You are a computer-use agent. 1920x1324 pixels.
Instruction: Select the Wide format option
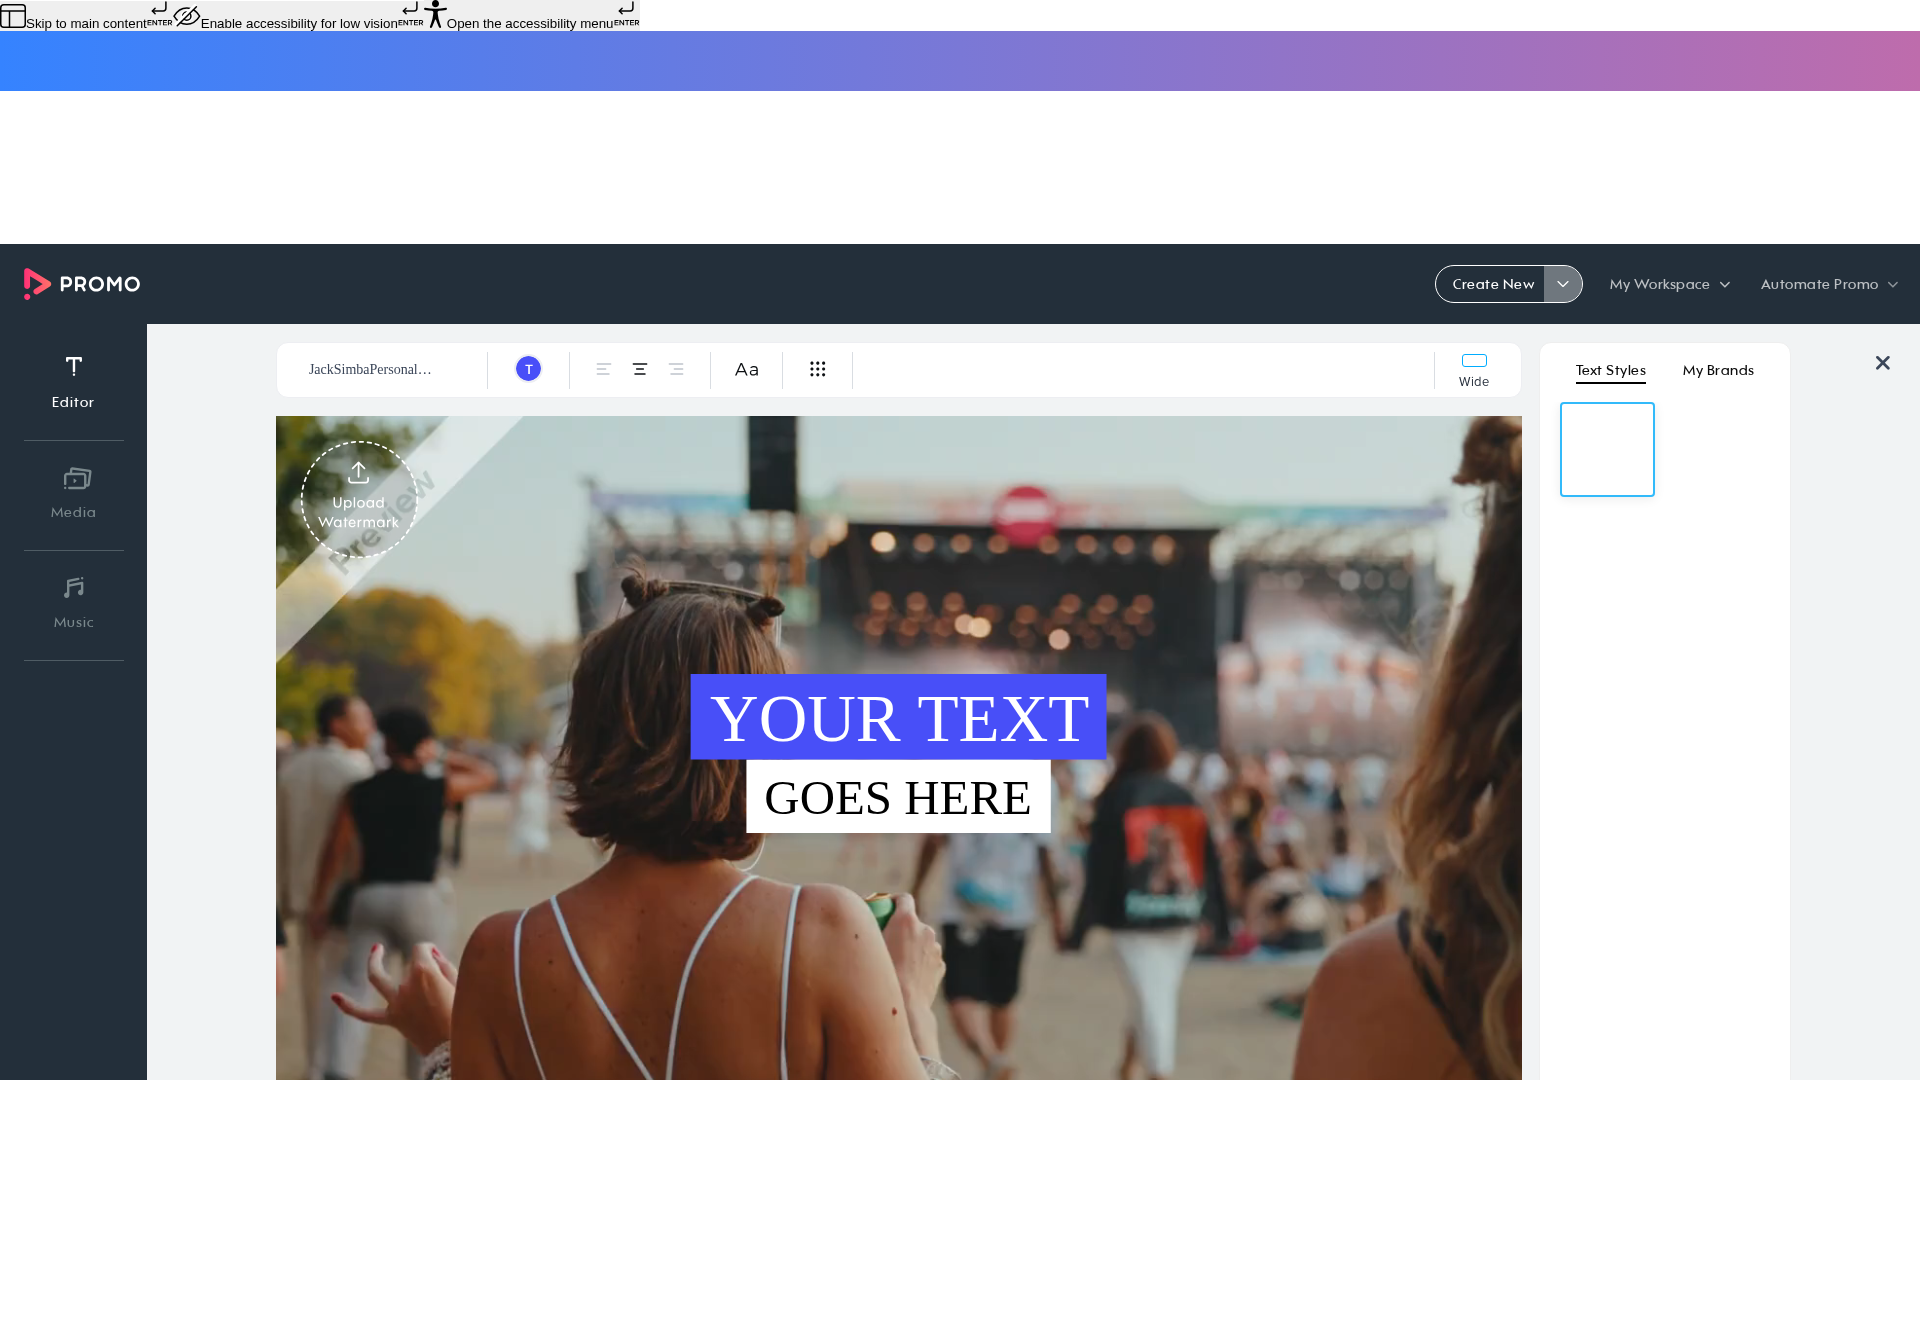[x=1474, y=370]
